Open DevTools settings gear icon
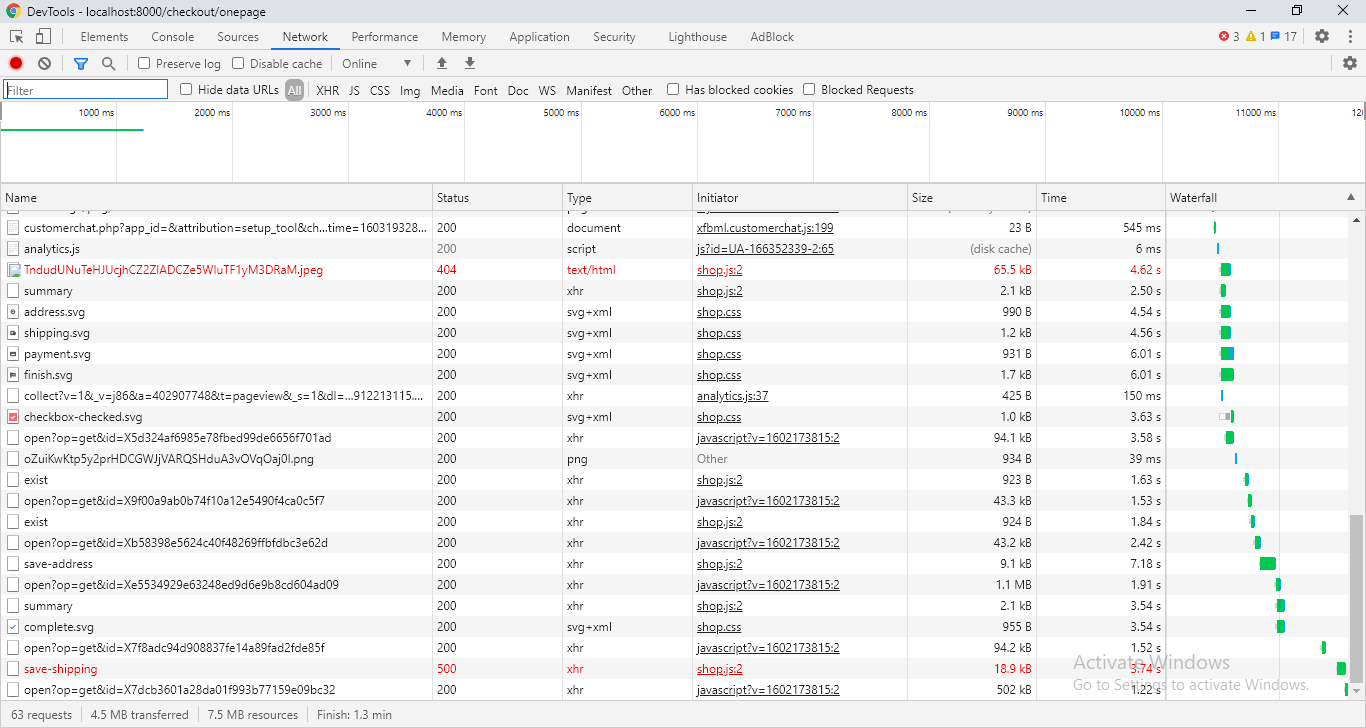This screenshot has width=1366, height=728. [x=1322, y=37]
